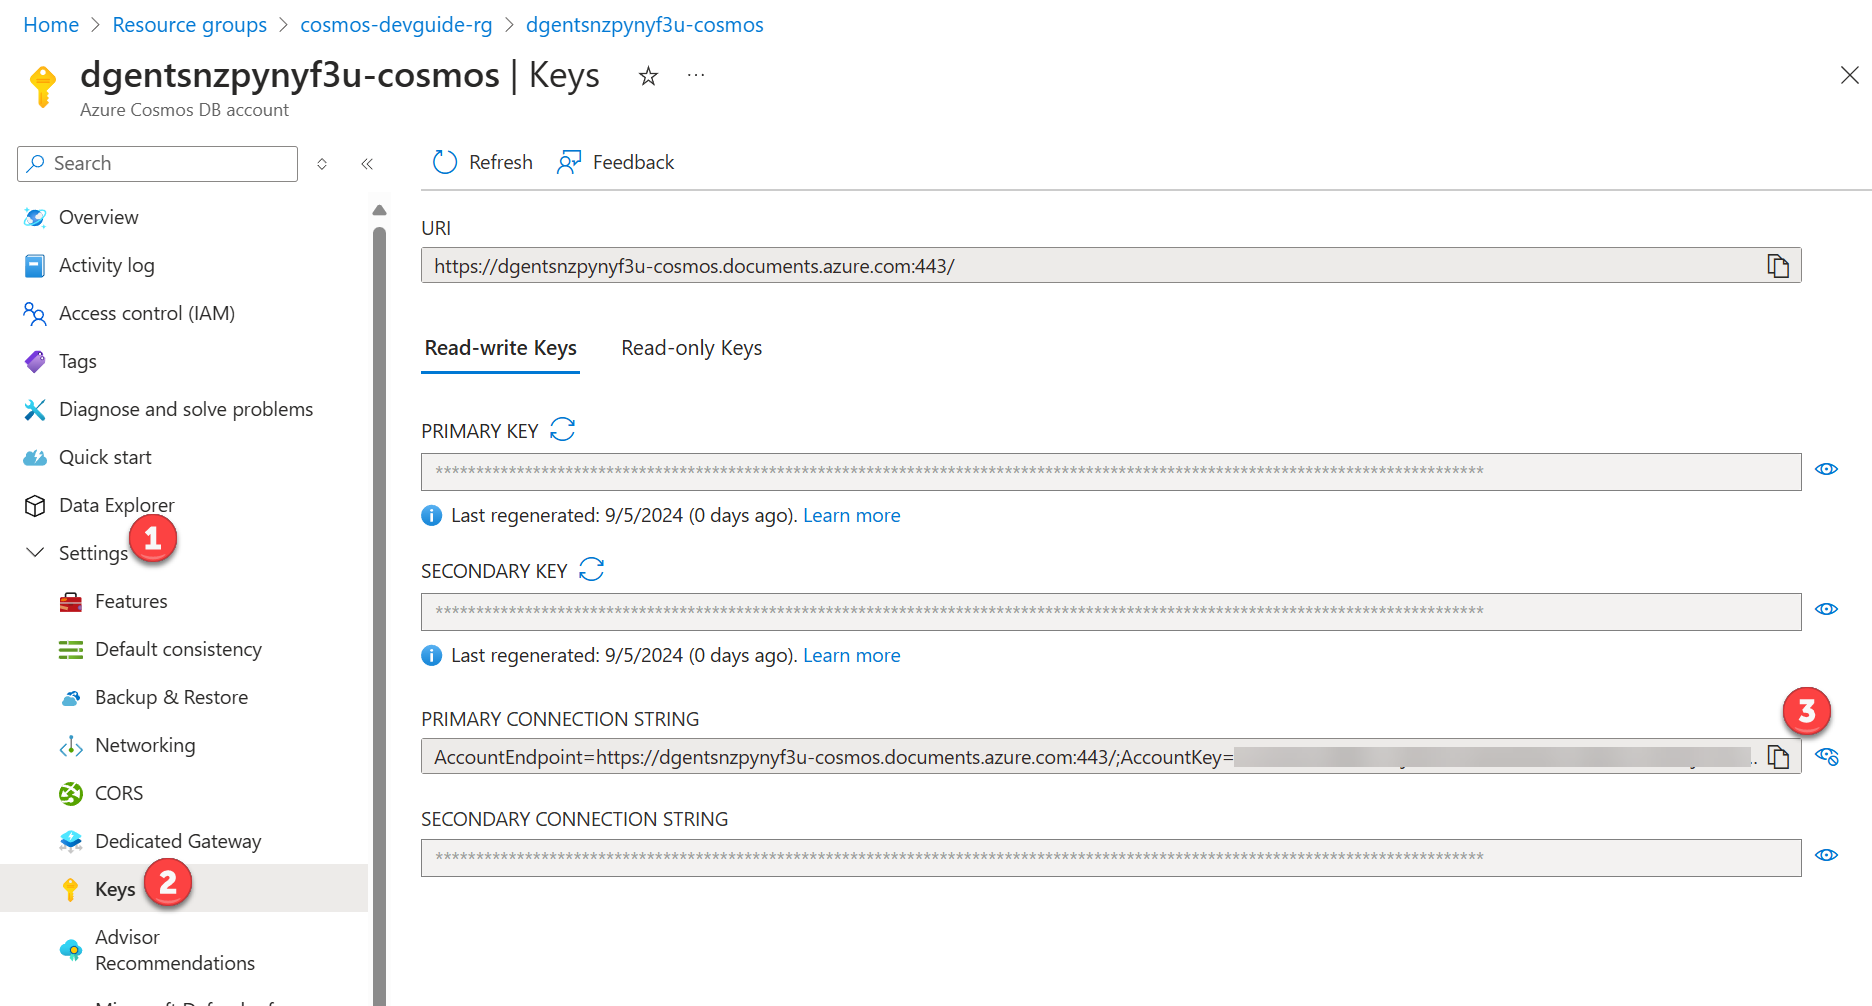Copy the primary connection string
The width and height of the screenshot is (1872, 1006).
pyautogui.click(x=1777, y=757)
